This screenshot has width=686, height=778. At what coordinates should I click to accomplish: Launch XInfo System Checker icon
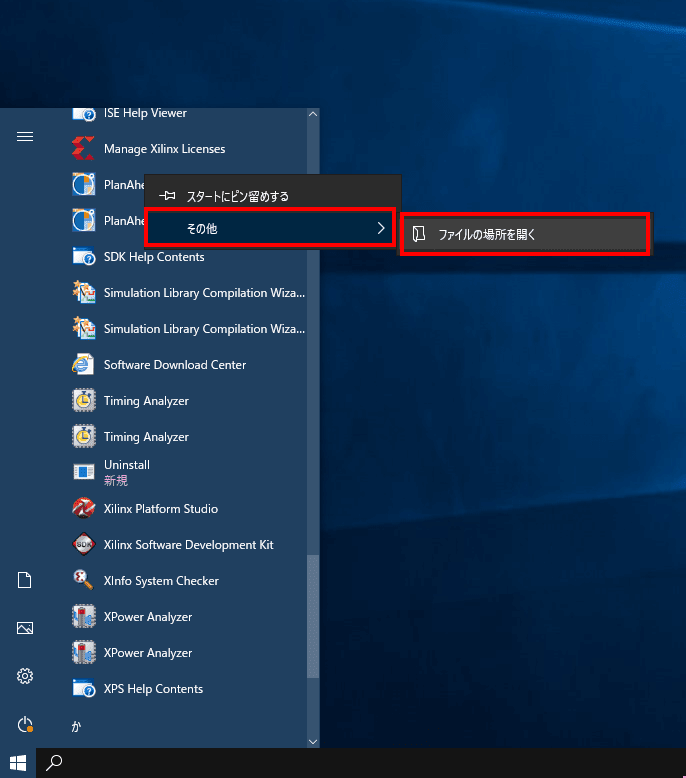[84, 581]
